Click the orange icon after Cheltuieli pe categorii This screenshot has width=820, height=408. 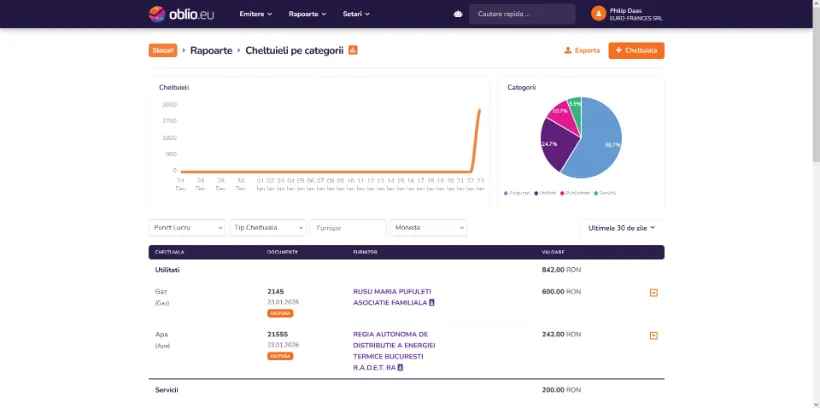(353, 50)
